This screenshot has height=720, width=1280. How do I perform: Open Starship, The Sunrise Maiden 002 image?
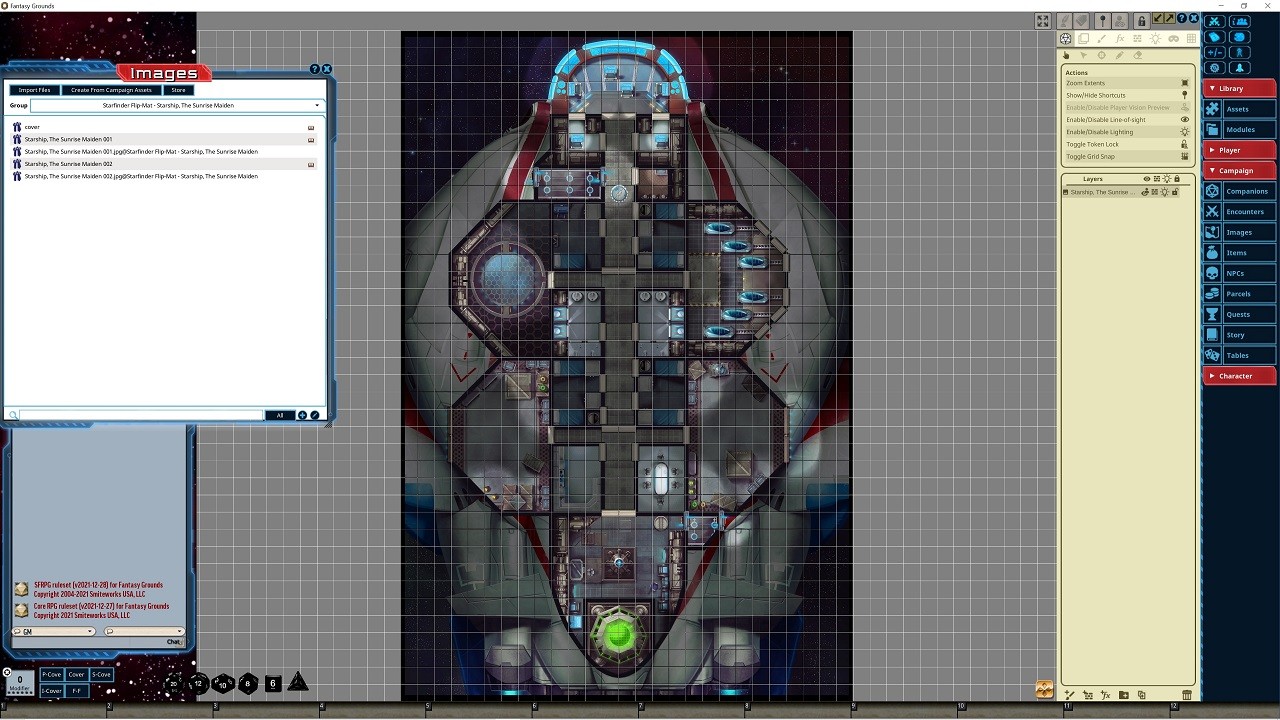coord(165,164)
